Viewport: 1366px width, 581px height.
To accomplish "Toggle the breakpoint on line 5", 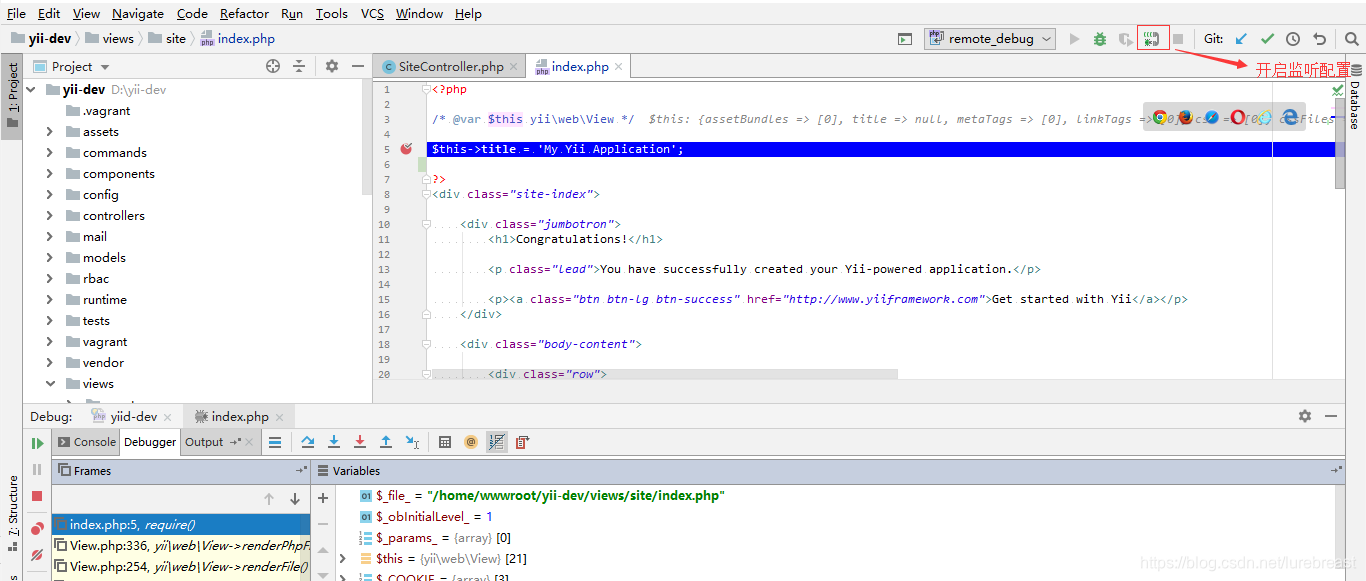I will coord(406,147).
